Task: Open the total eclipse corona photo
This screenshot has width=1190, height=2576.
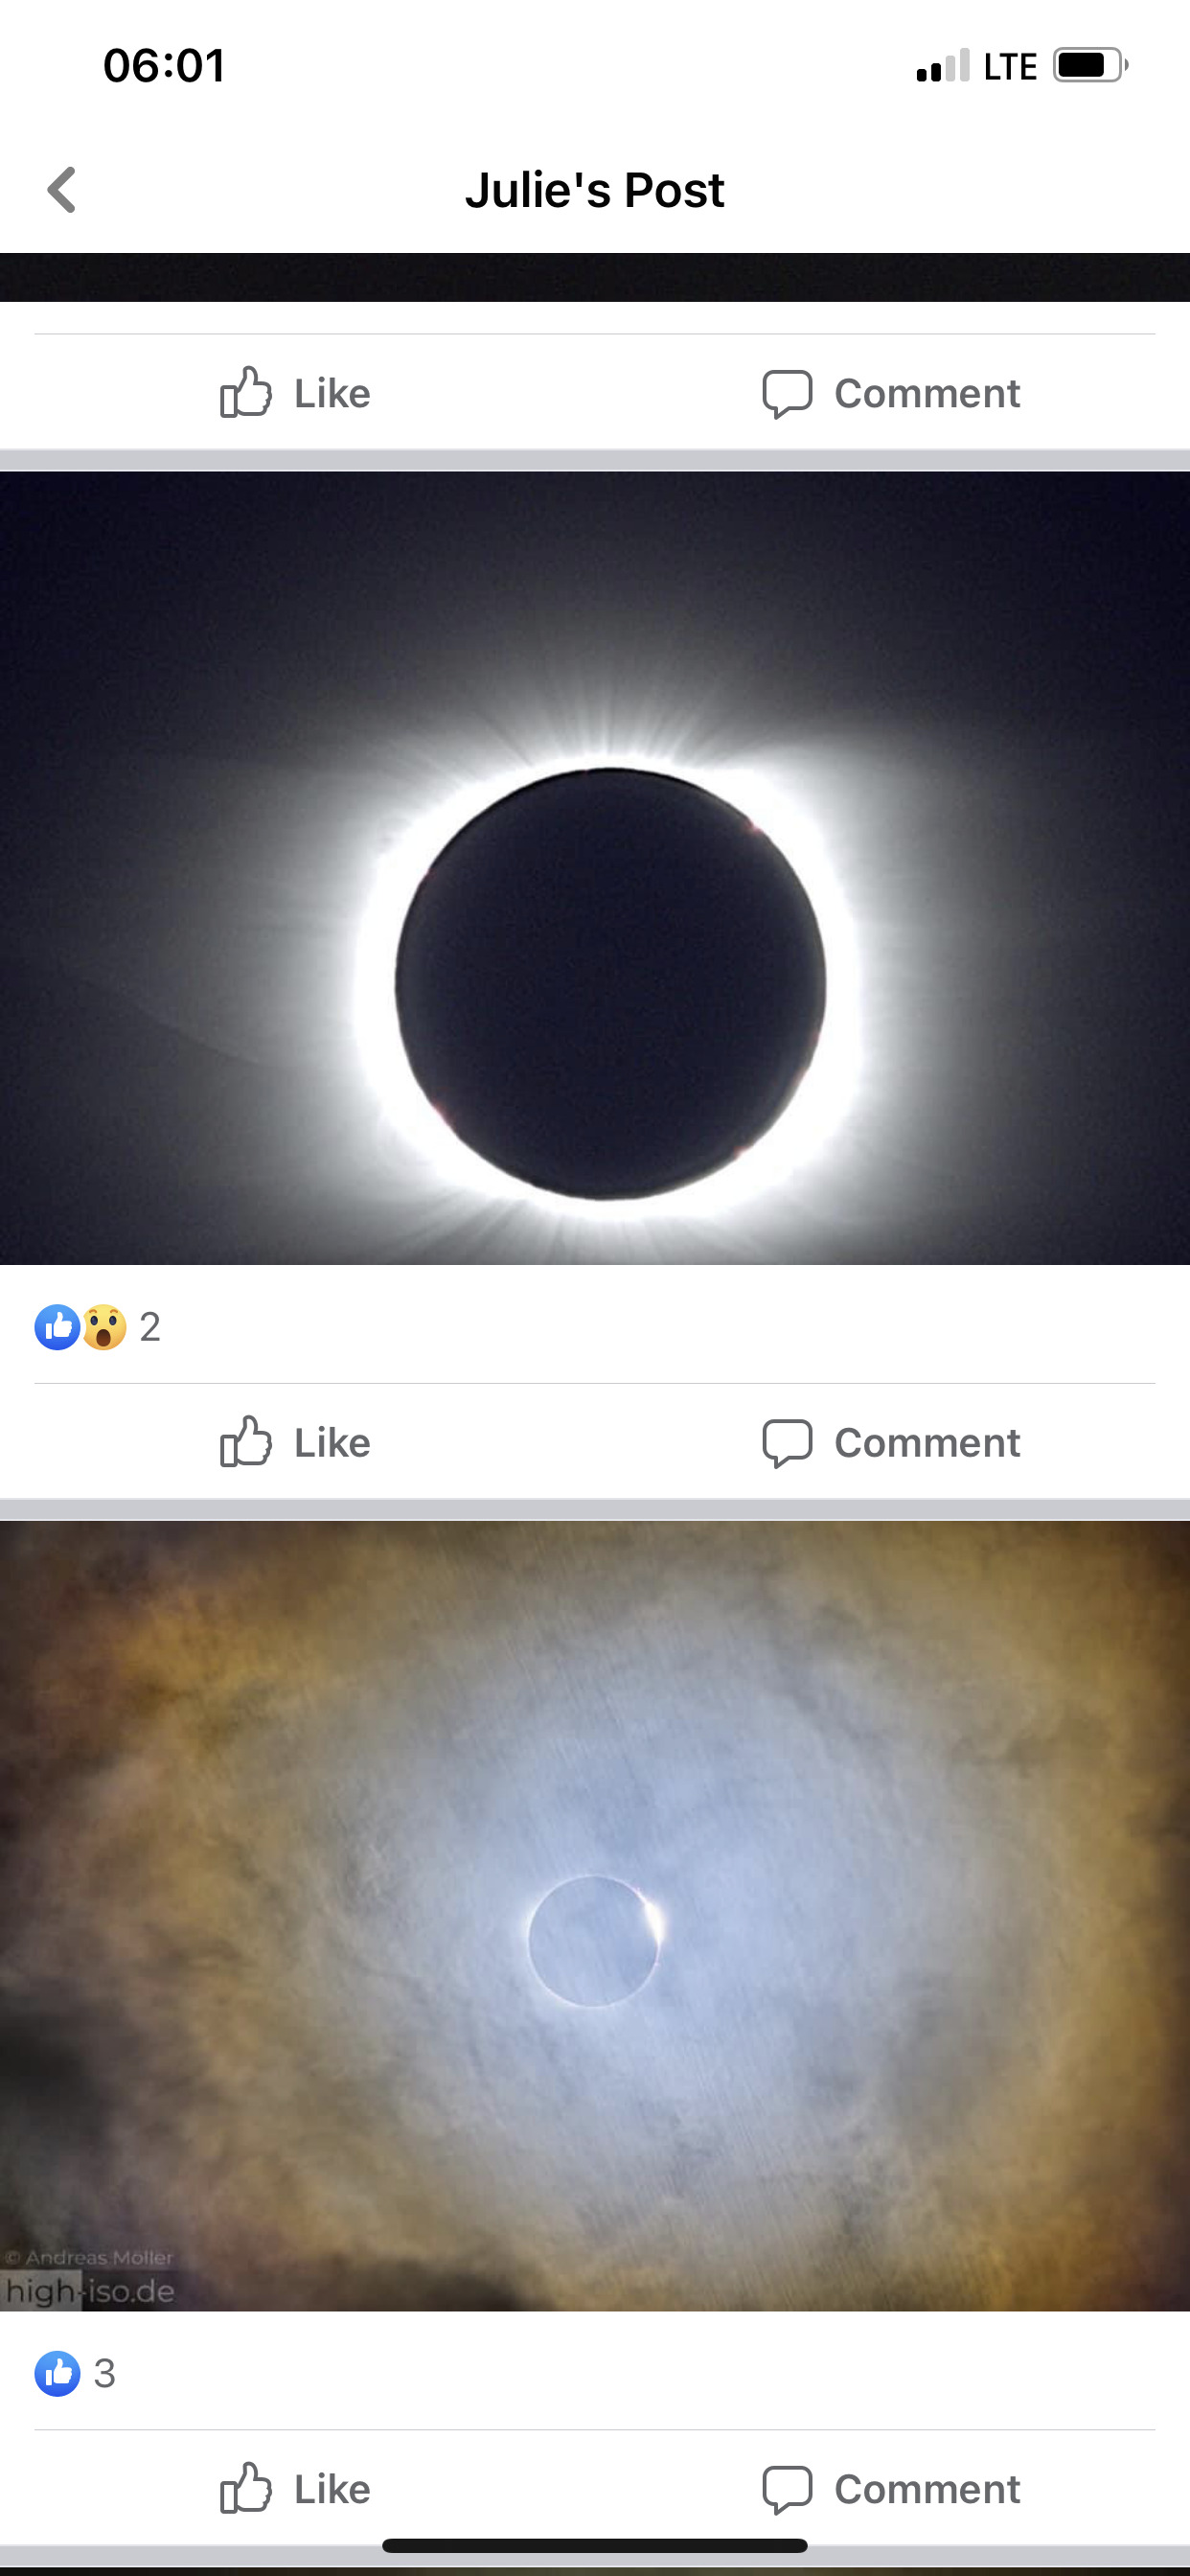Action: pos(595,868)
